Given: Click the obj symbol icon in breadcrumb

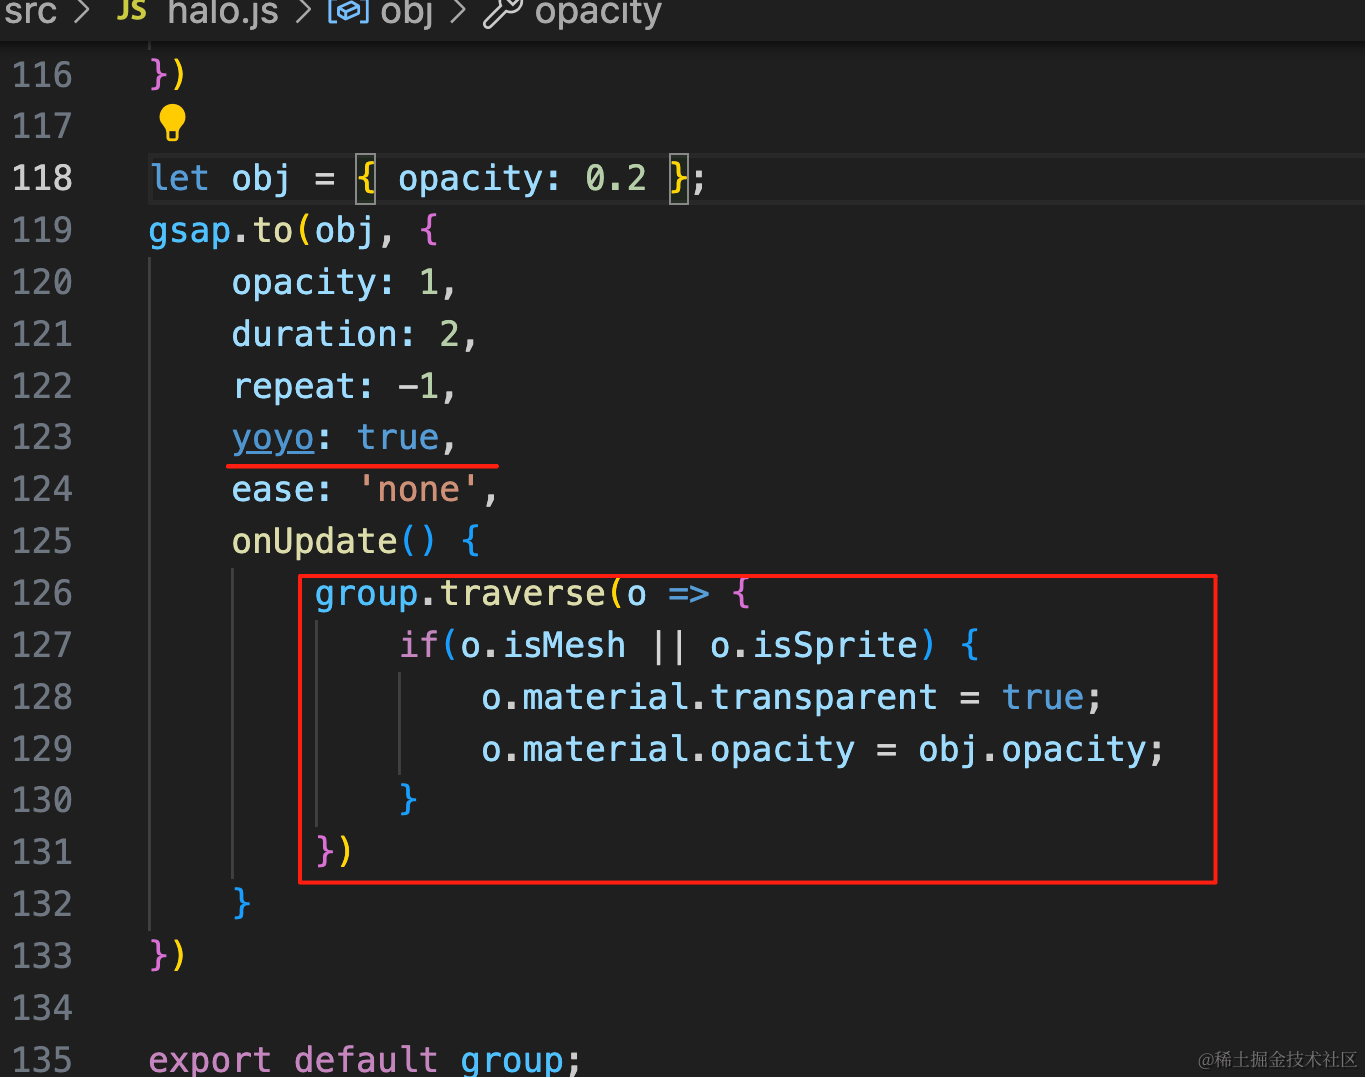Looking at the screenshot, I should pos(349,12).
